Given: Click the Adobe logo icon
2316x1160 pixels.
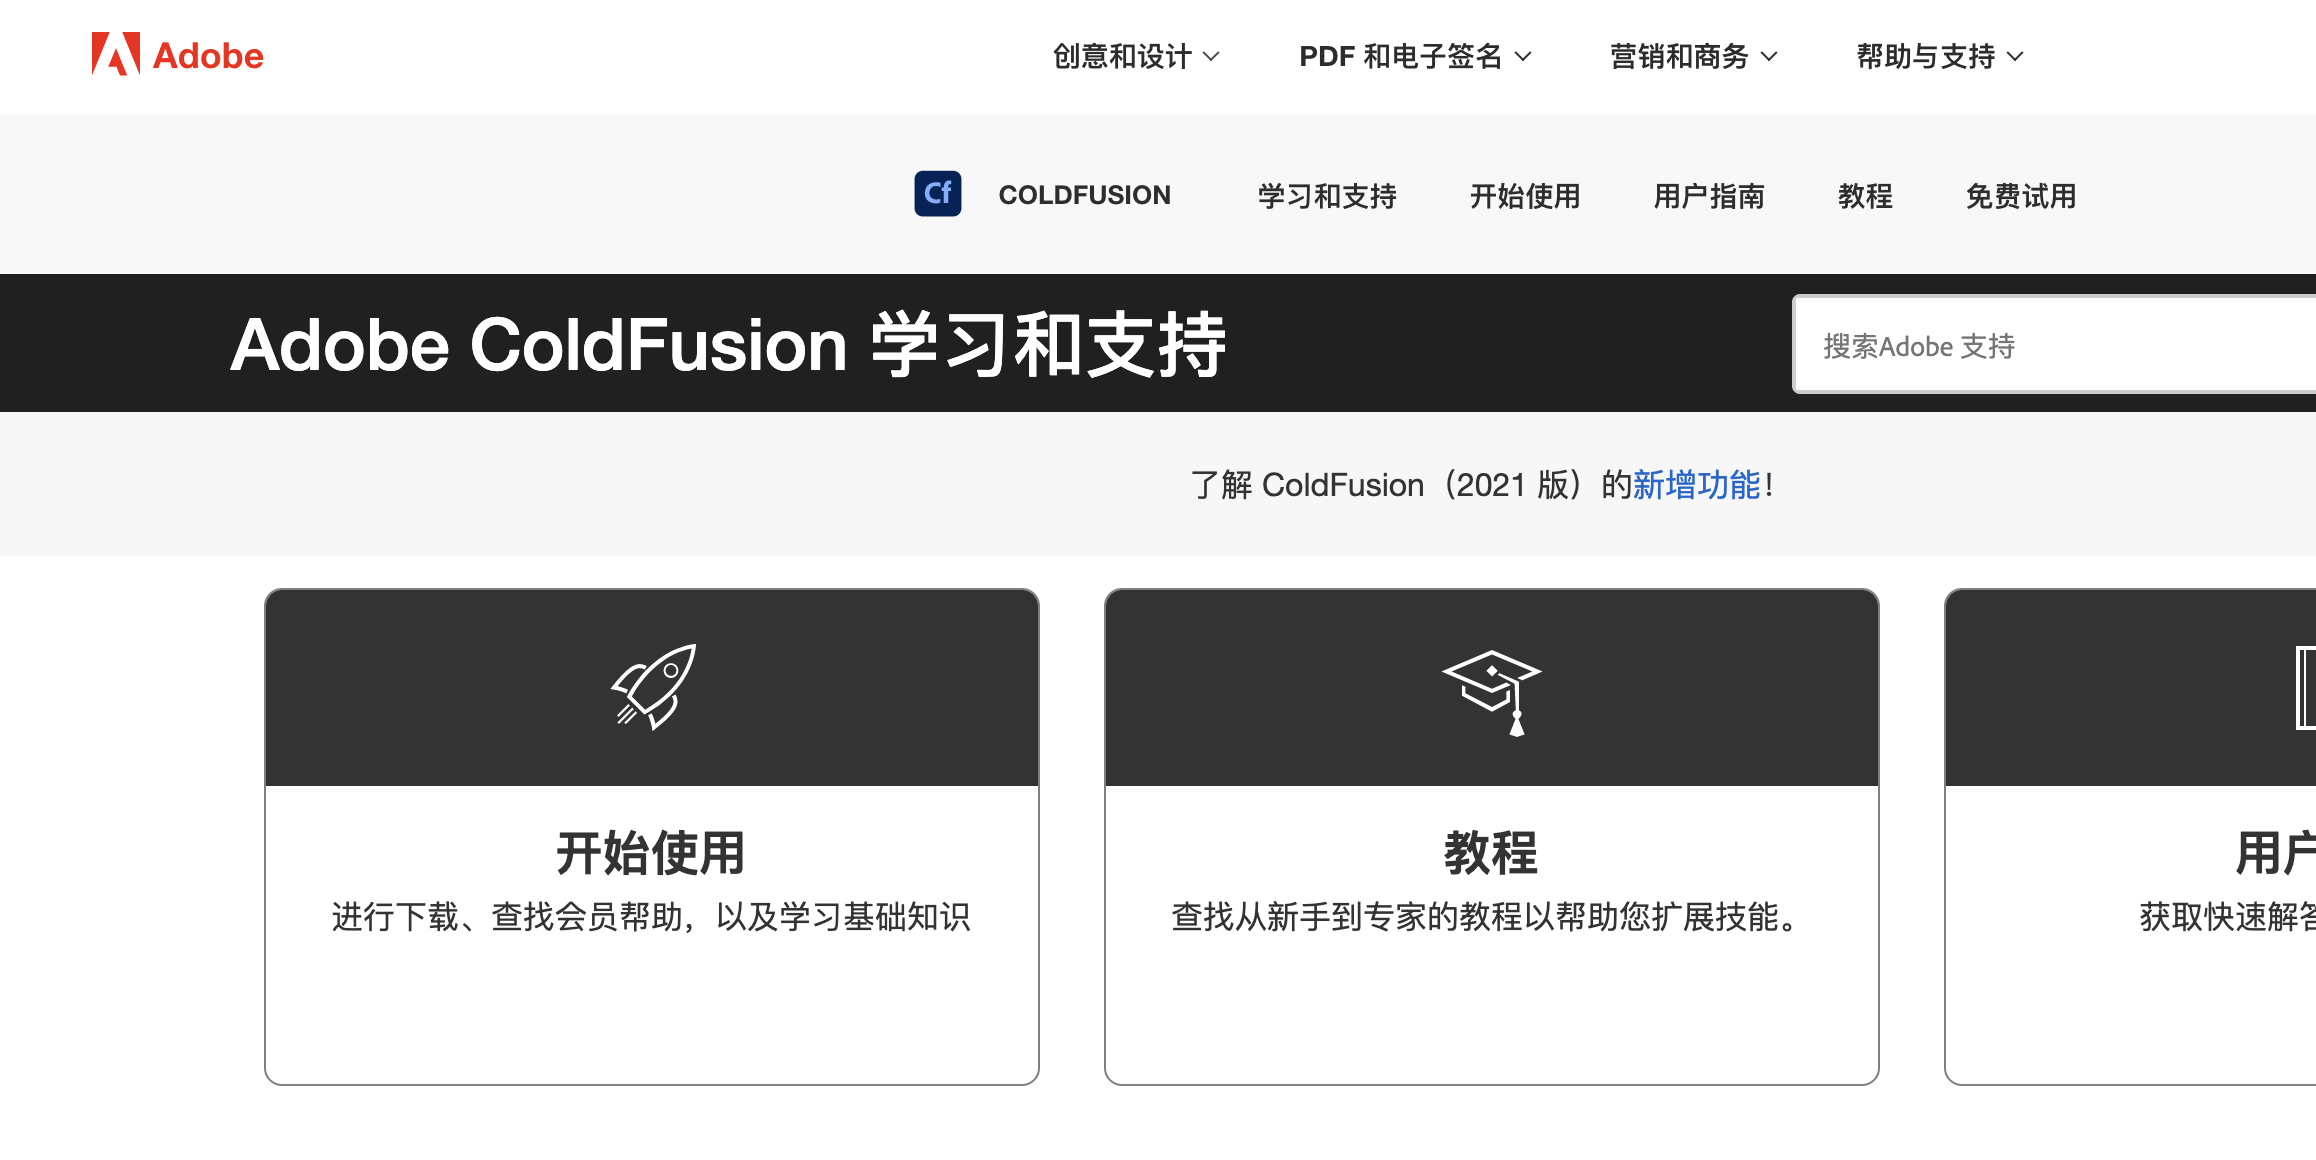Looking at the screenshot, I should pos(115,54).
